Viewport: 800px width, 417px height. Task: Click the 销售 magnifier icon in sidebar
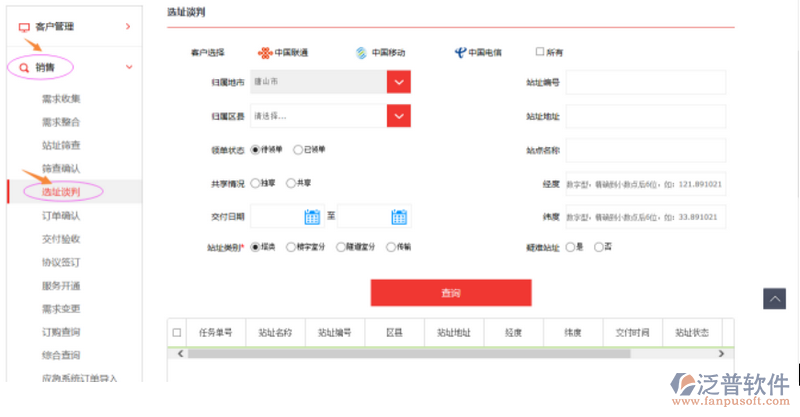click(23, 68)
